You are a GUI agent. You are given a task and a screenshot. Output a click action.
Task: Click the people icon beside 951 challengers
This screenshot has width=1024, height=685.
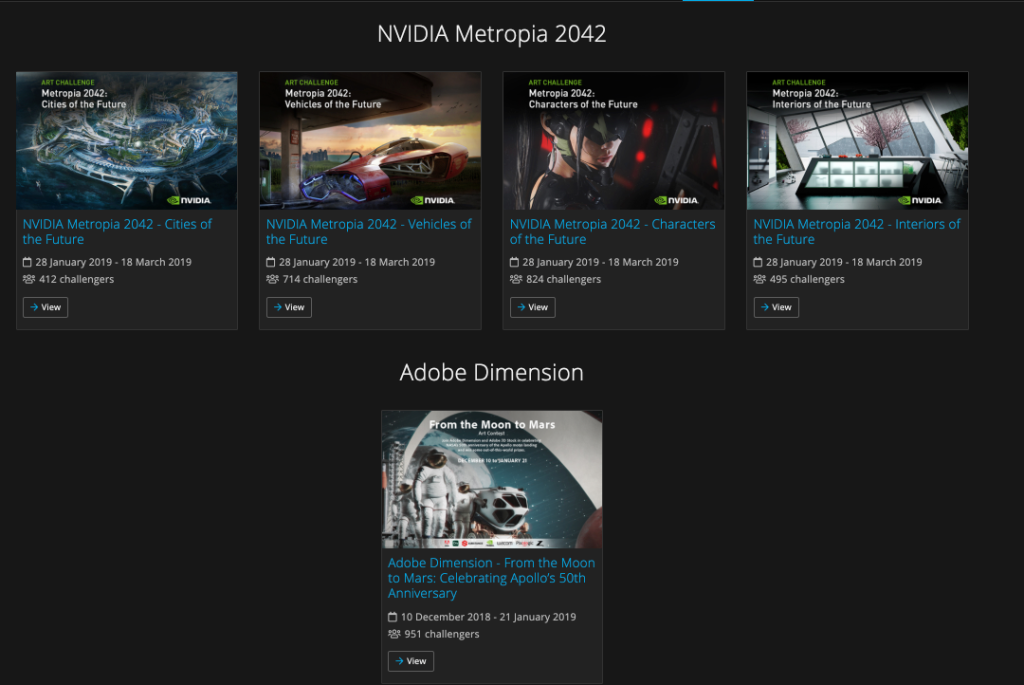[x=394, y=634]
